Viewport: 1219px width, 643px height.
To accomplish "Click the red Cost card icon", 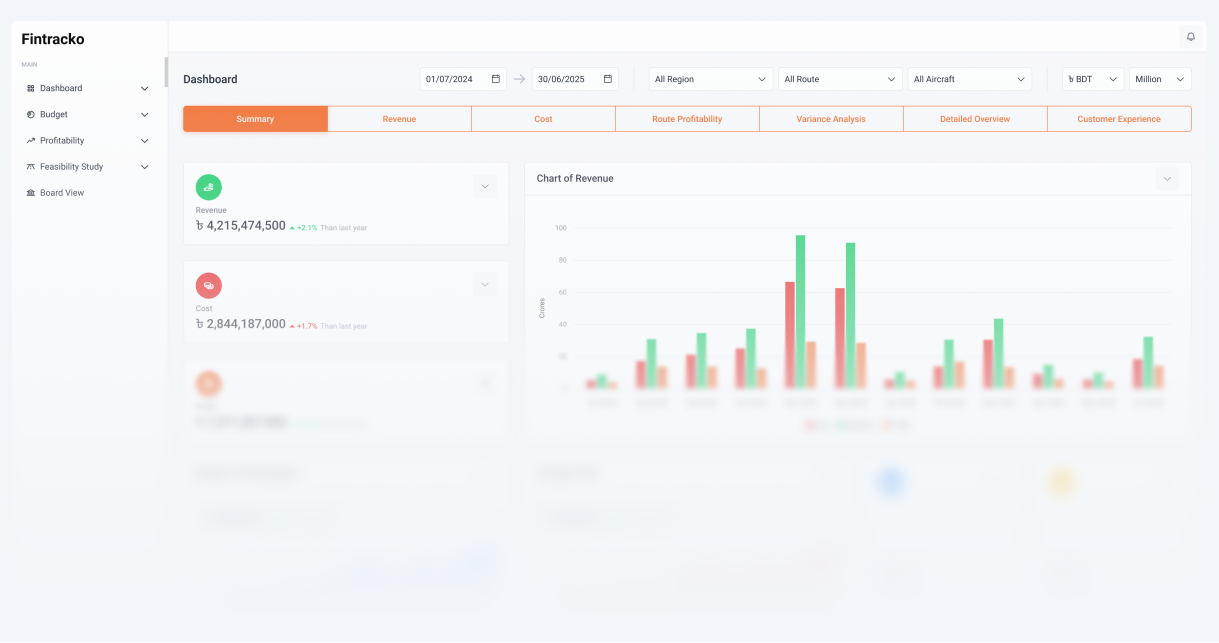I will (209, 286).
